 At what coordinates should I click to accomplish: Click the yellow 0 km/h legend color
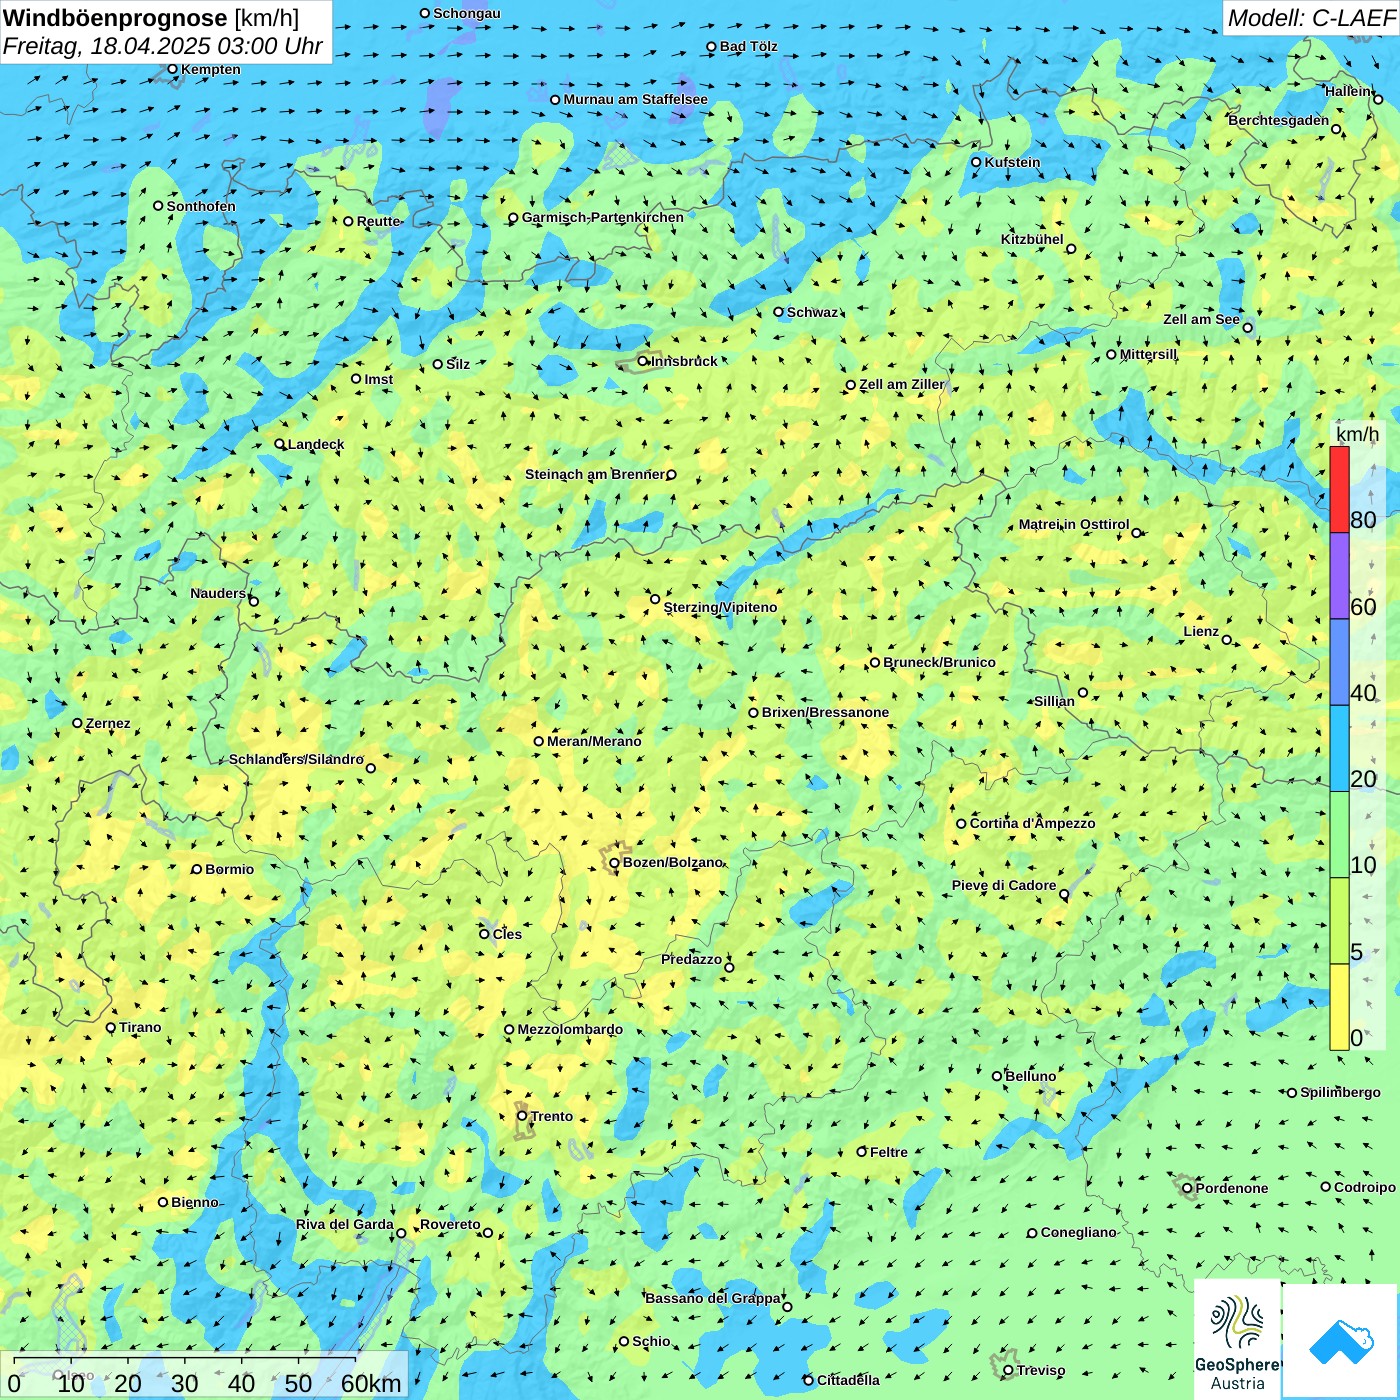coord(1339,1007)
